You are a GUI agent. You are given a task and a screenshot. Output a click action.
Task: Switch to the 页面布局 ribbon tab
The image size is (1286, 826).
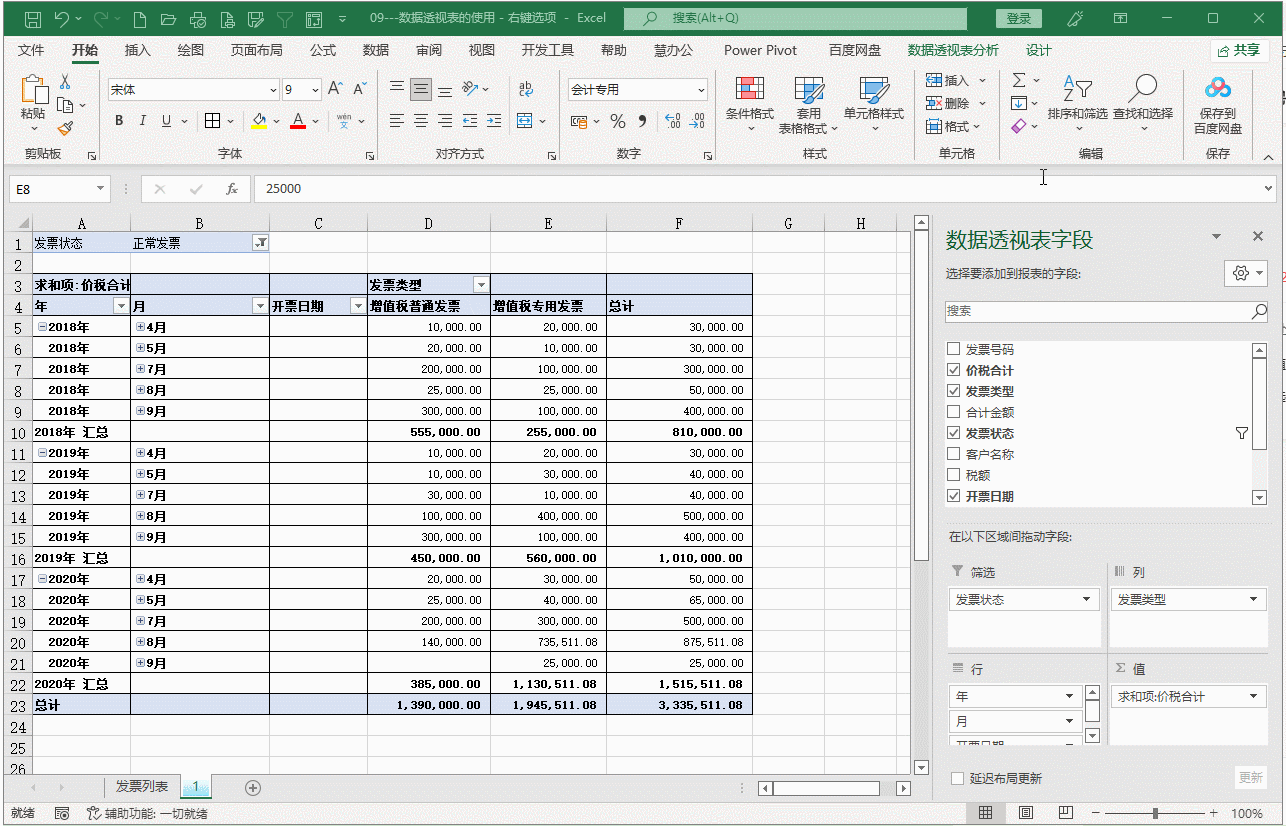pyautogui.click(x=257, y=50)
